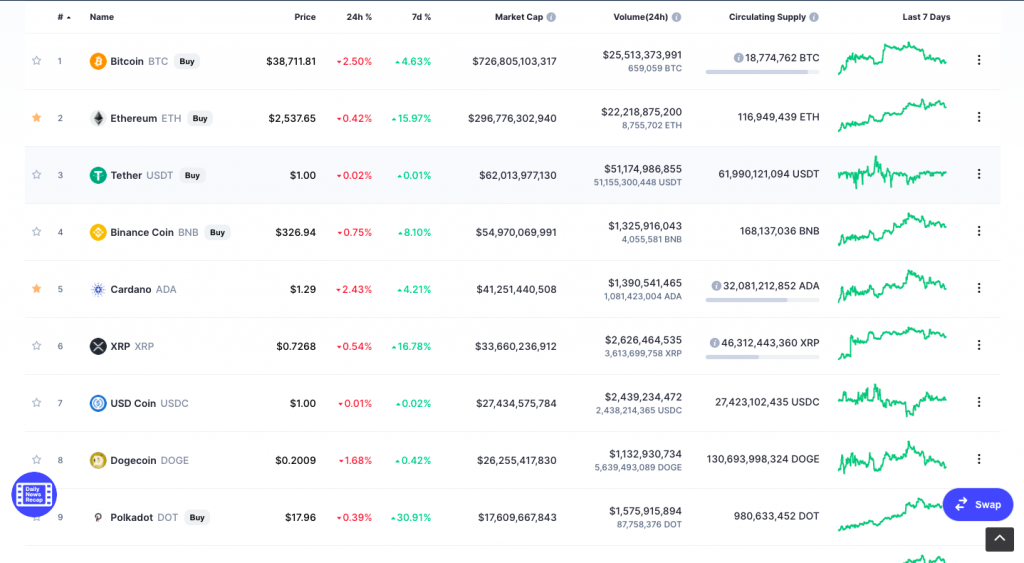Remove Ethereum from watchlist star
The height and width of the screenshot is (563, 1024).
click(x=37, y=118)
